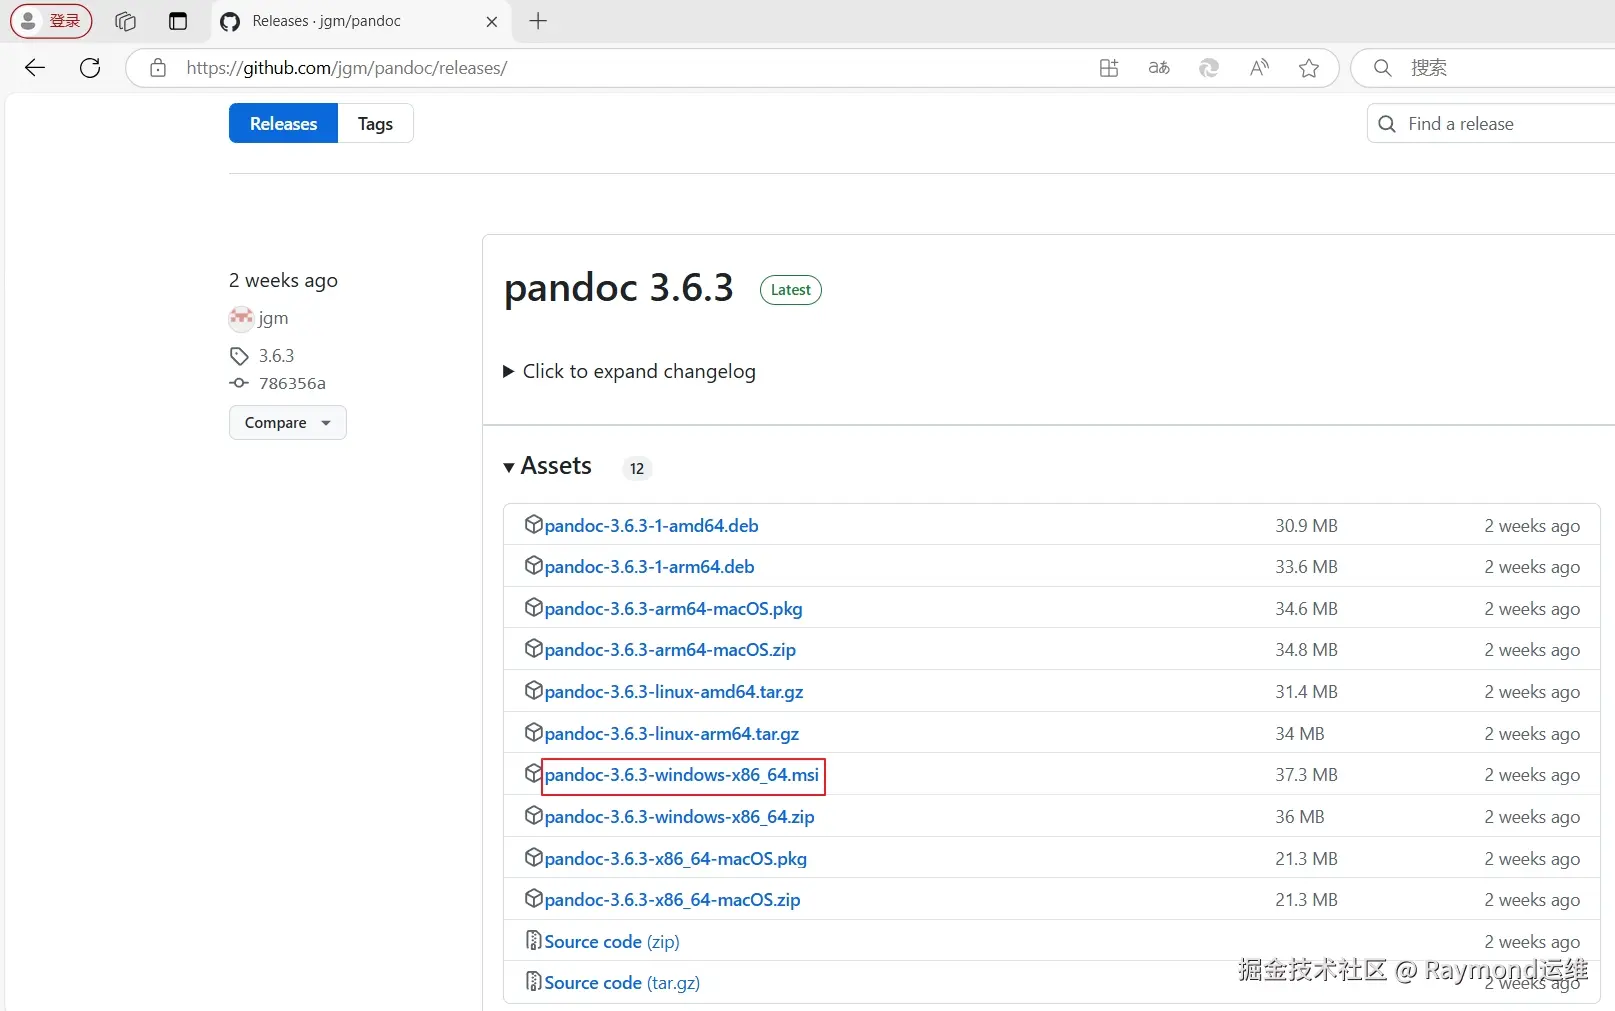
Task: View site information lock icon
Action: 157,68
